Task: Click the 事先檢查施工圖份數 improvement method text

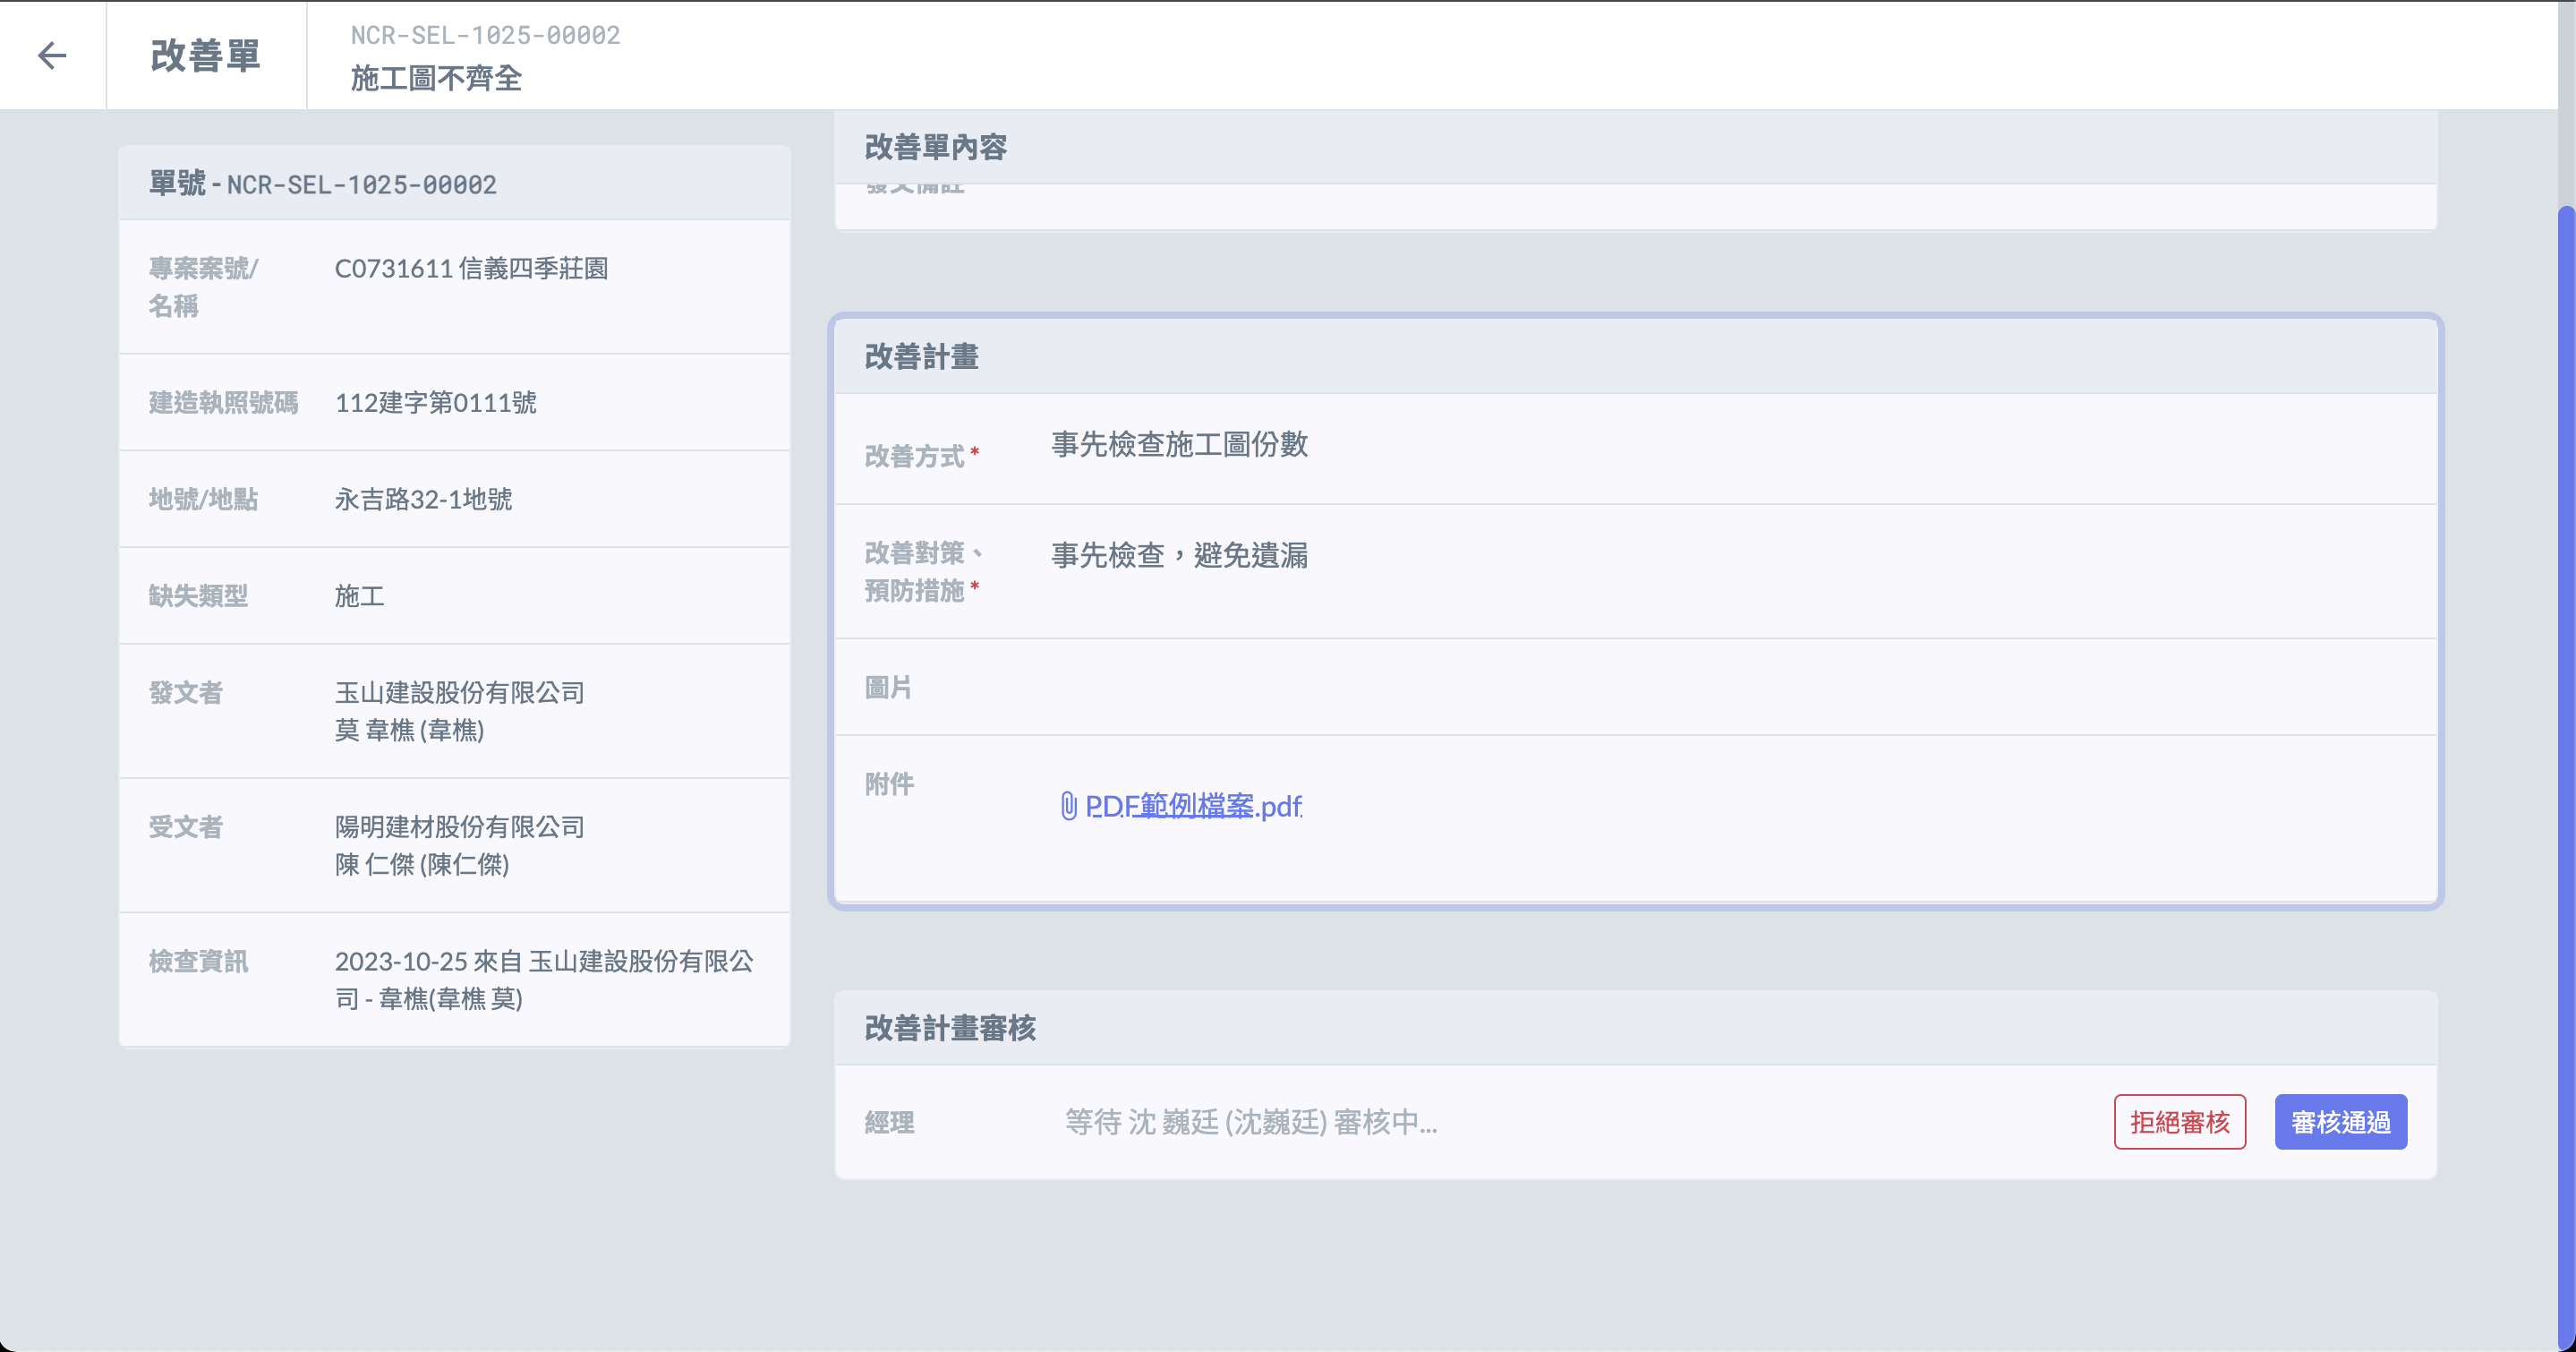Action: point(1179,444)
